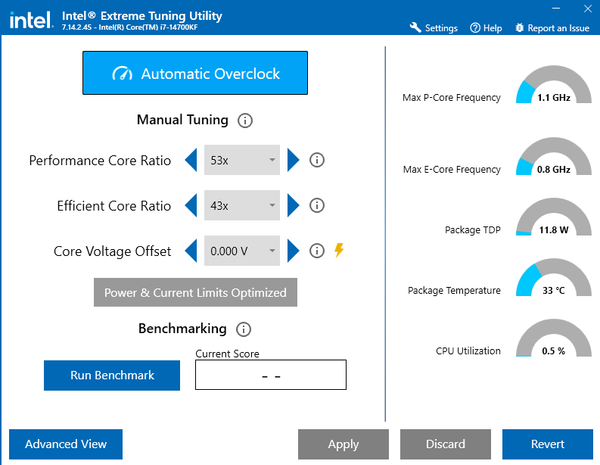Click the info icon for Core Voltage Offset
This screenshot has width=600, height=465.
click(x=317, y=251)
